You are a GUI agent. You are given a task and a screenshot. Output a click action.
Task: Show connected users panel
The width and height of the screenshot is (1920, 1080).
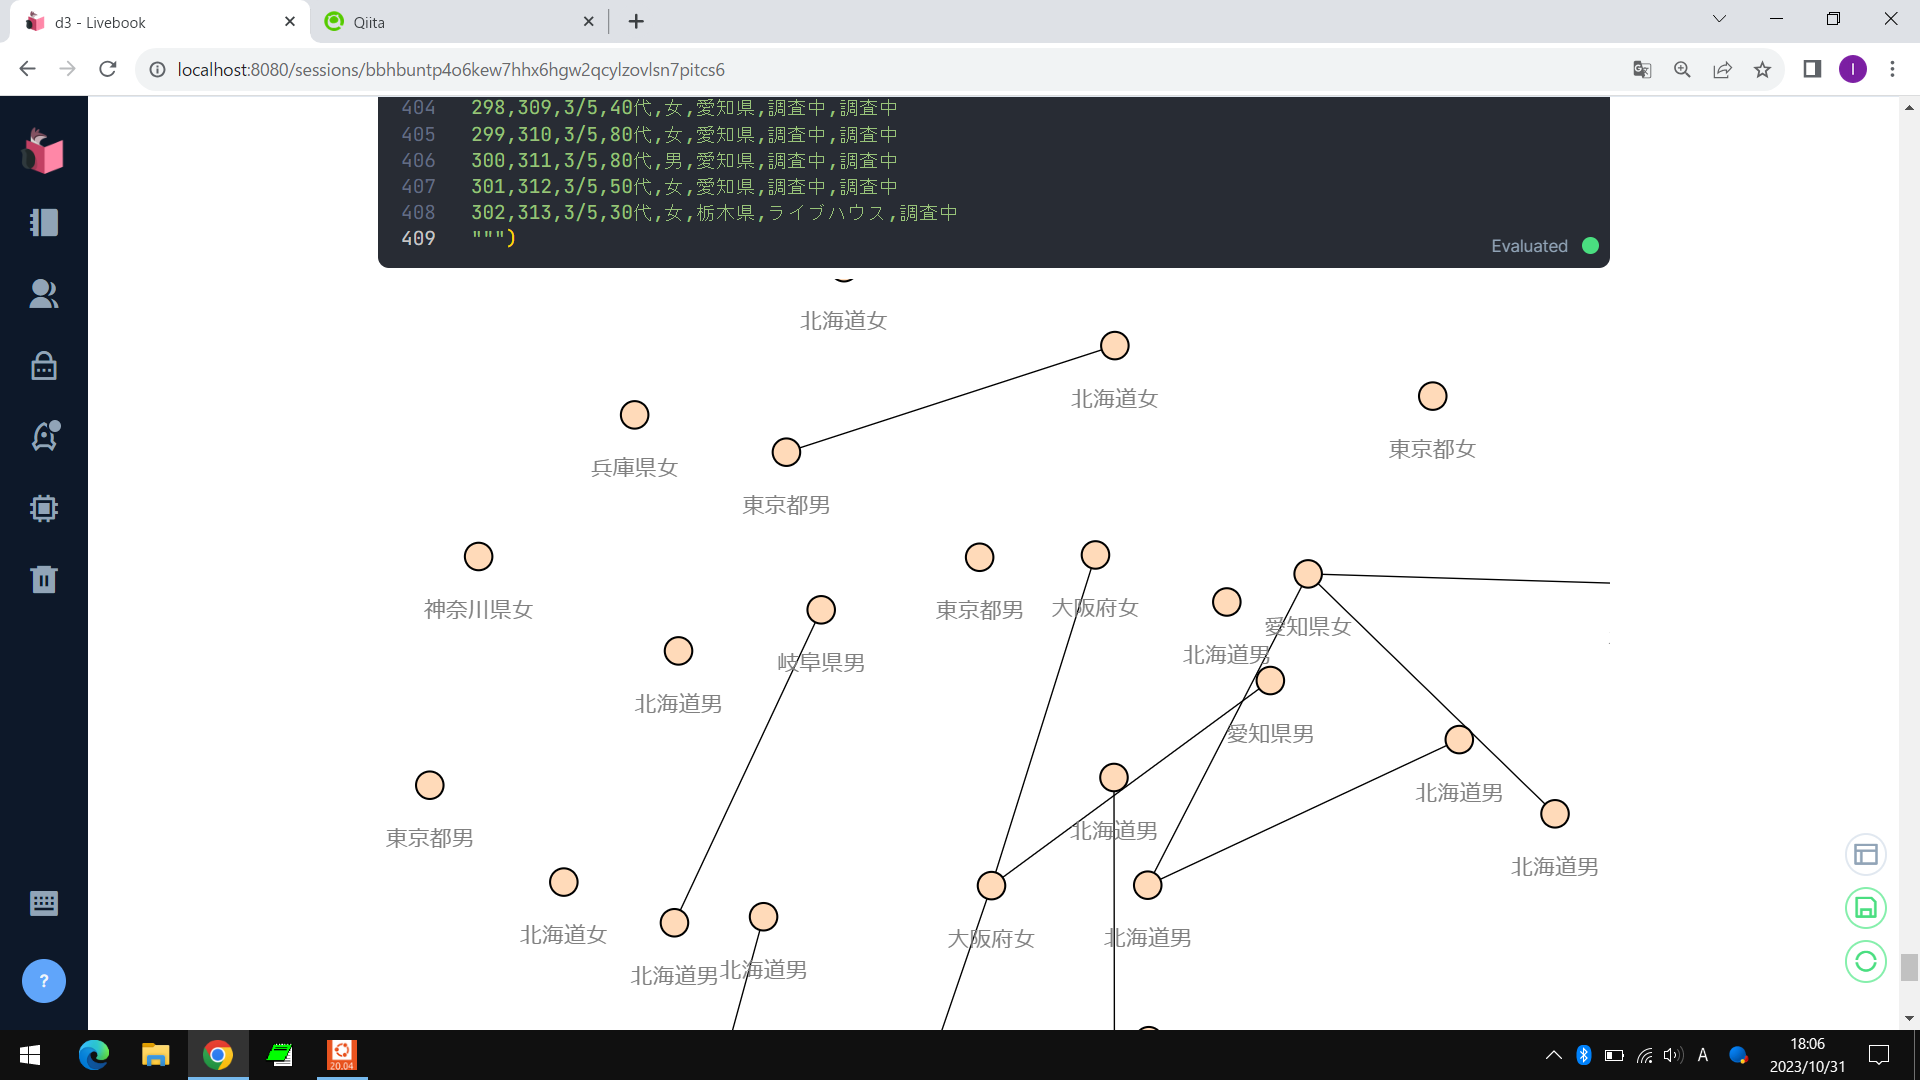(x=43, y=293)
